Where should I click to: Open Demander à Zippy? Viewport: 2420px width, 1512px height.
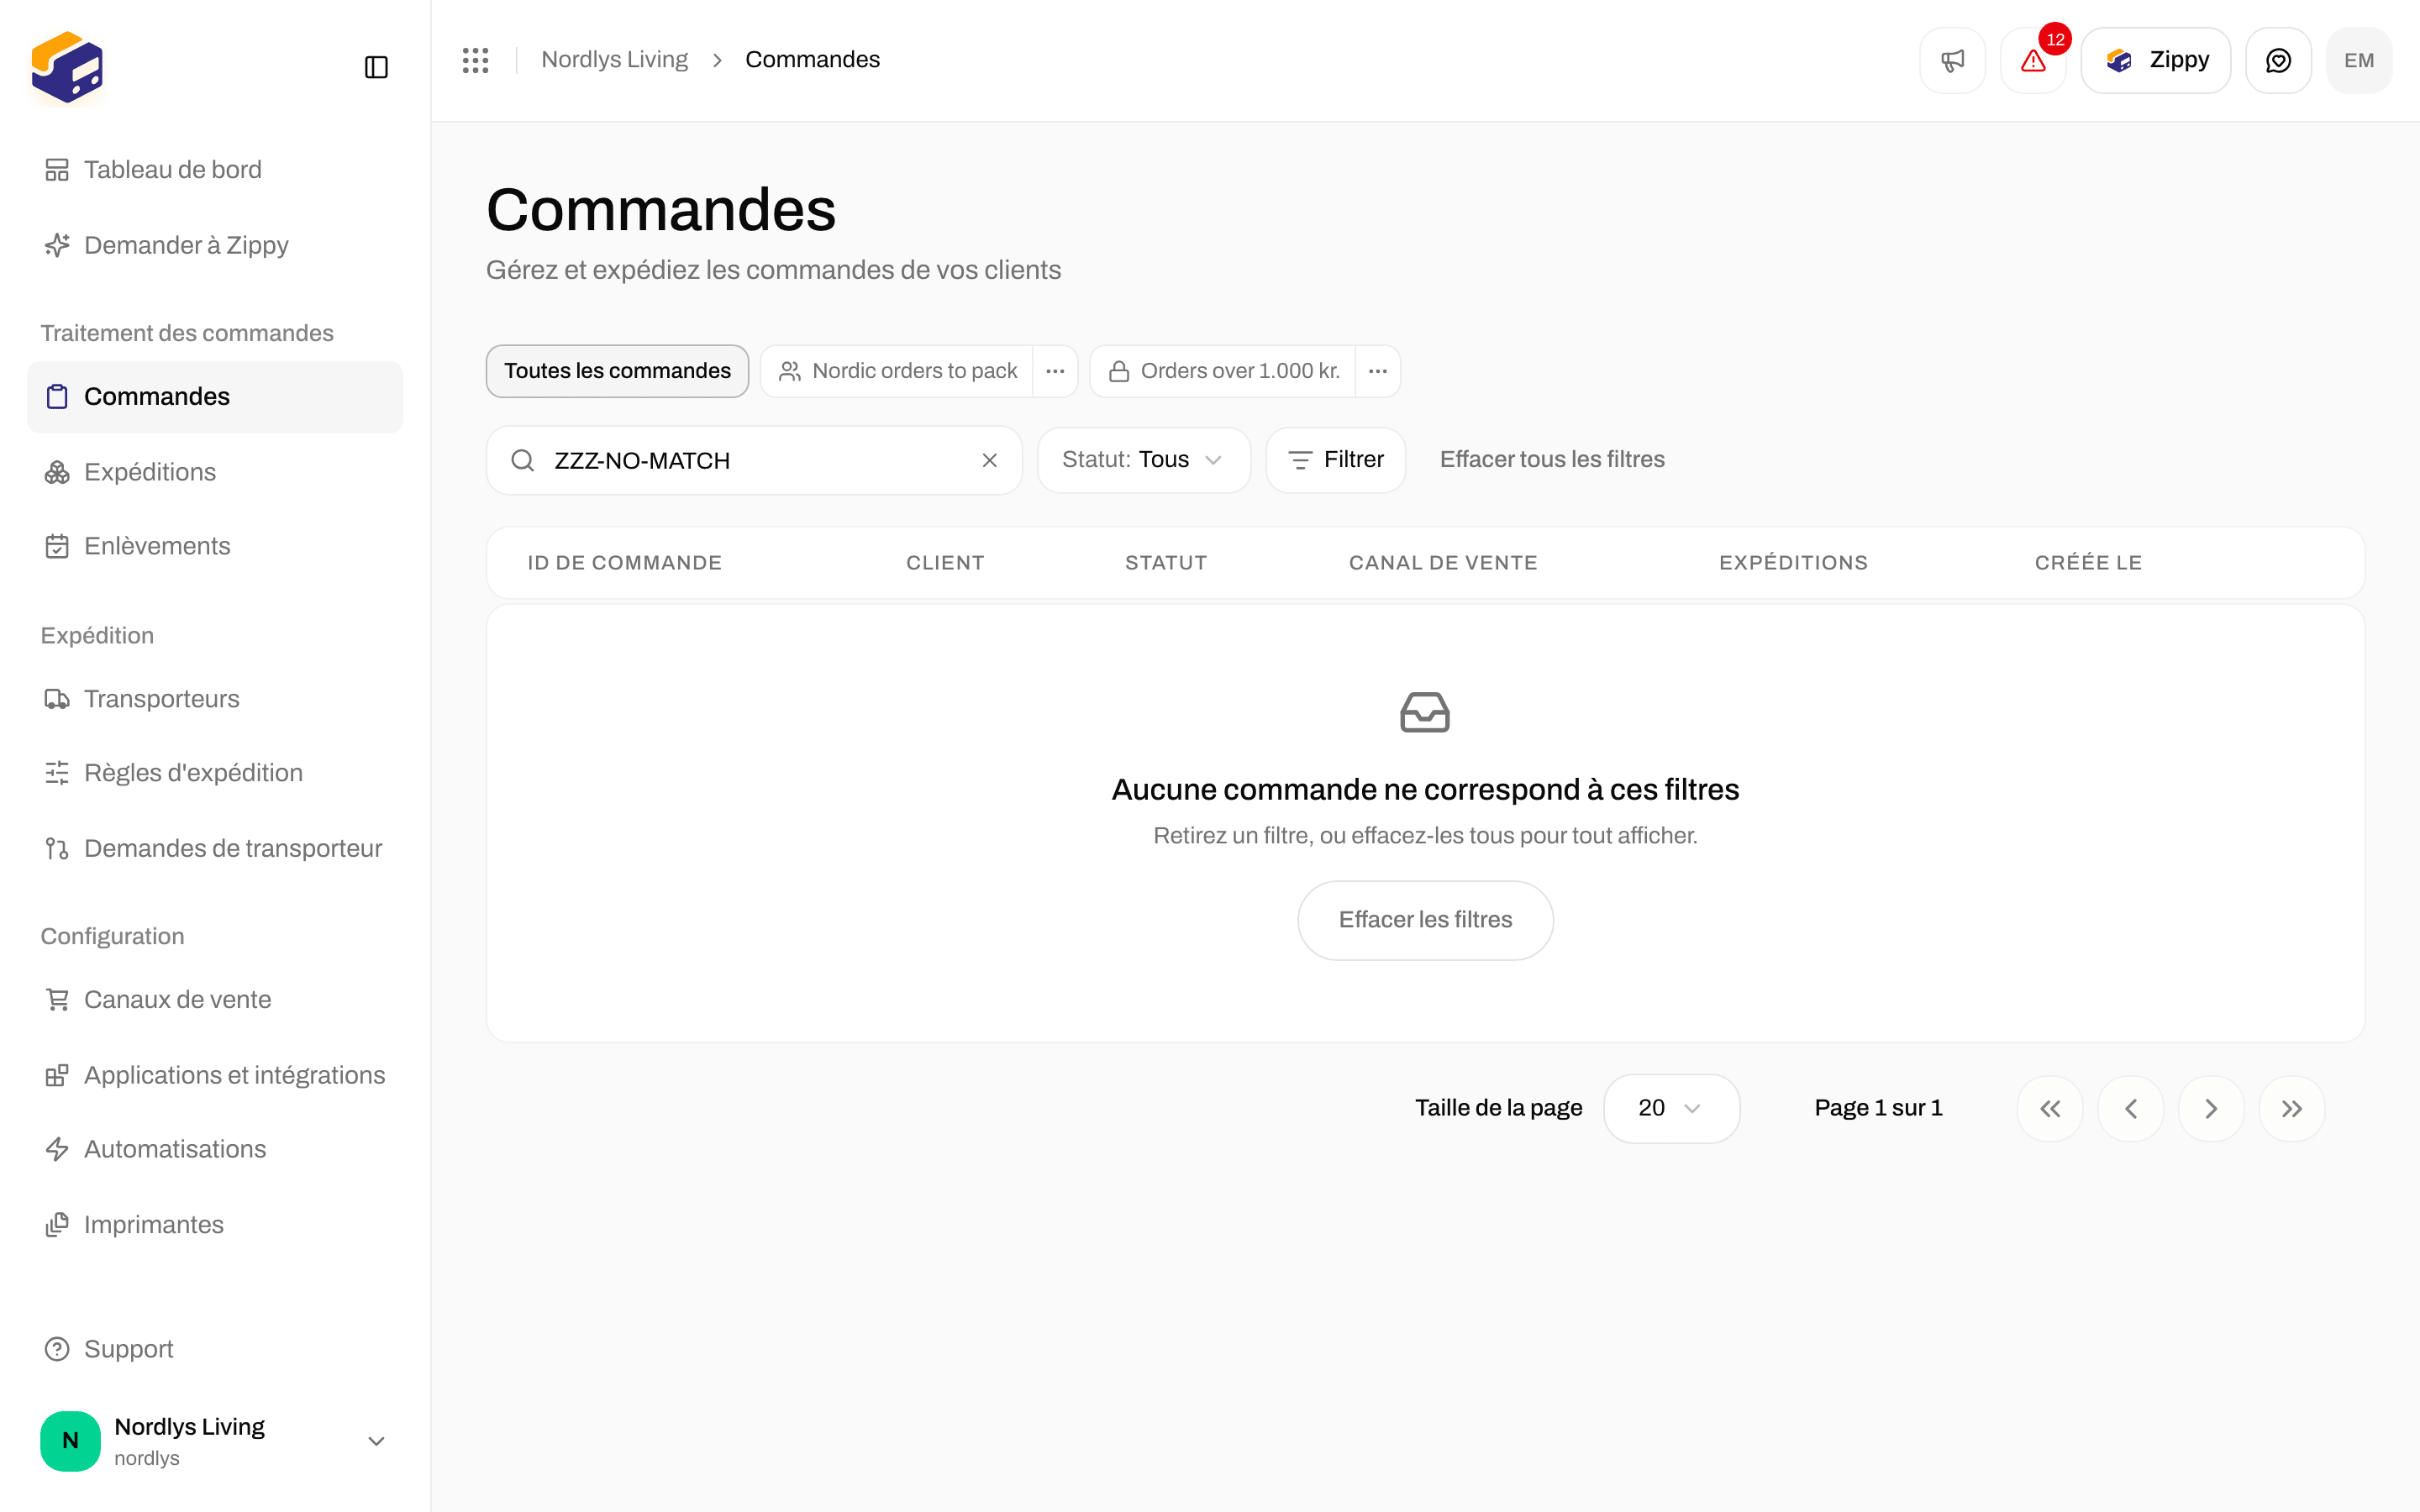point(215,245)
